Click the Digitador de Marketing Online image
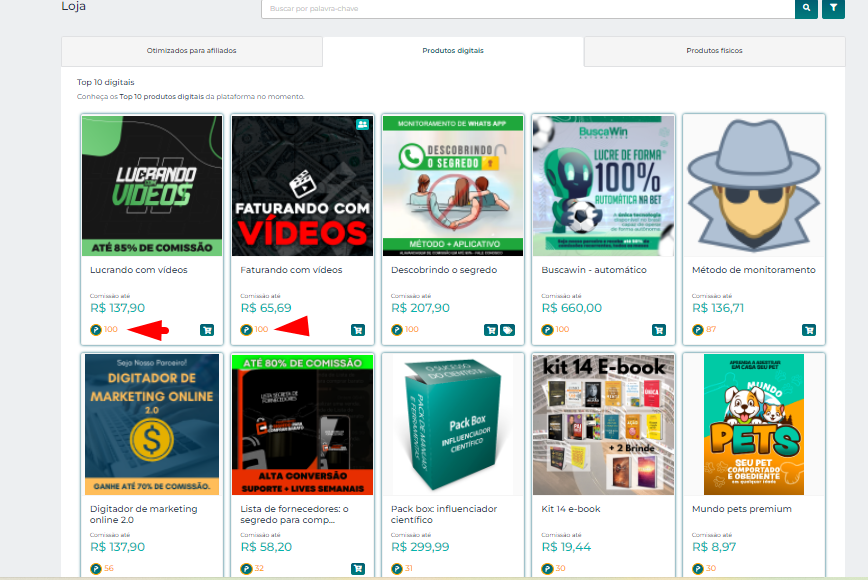This screenshot has width=868, height=580. pos(152,424)
